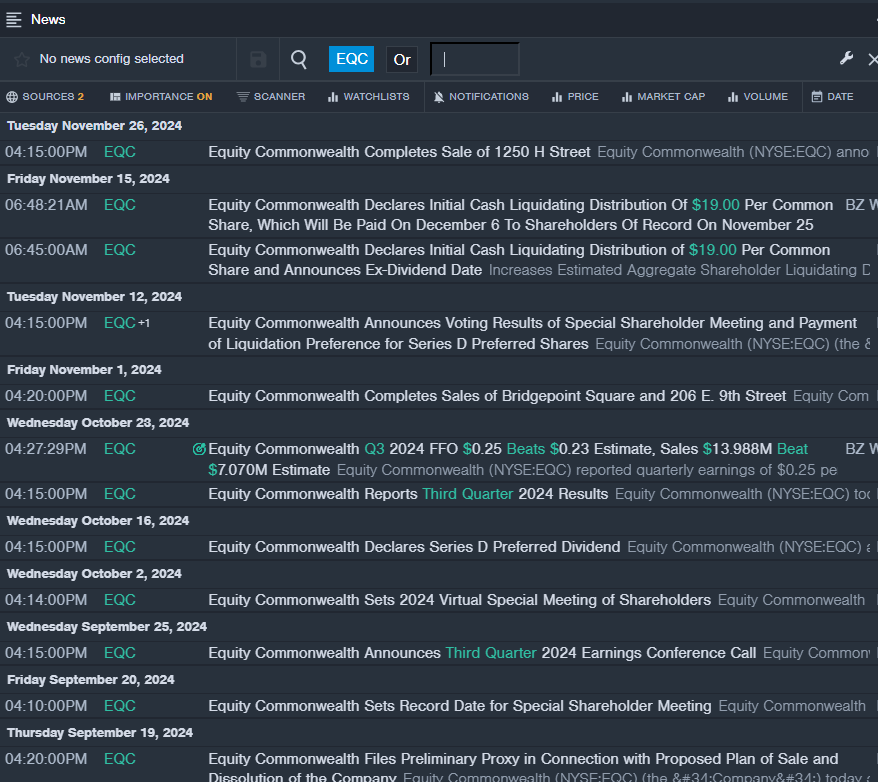This screenshot has height=782, width=878.
Task: Click the News panel menu icon
Action: pos(14,19)
